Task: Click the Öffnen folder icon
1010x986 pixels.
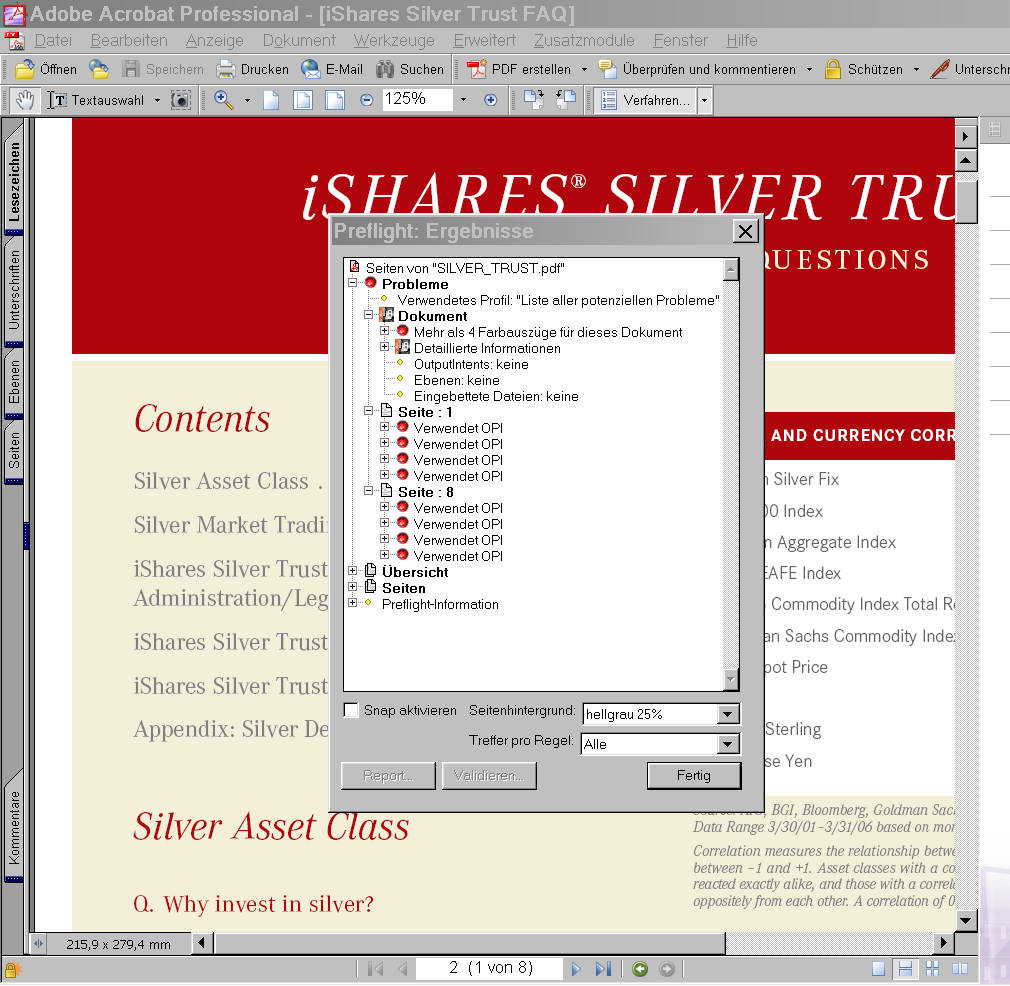Action: (x=24, y=69)
